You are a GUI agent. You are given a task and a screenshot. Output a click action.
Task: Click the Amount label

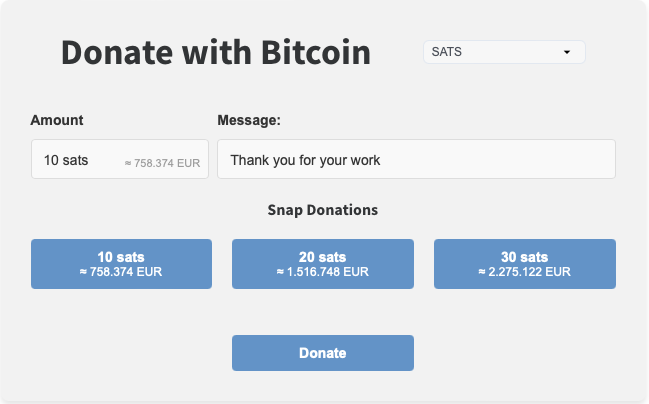[x=57, y=120]
